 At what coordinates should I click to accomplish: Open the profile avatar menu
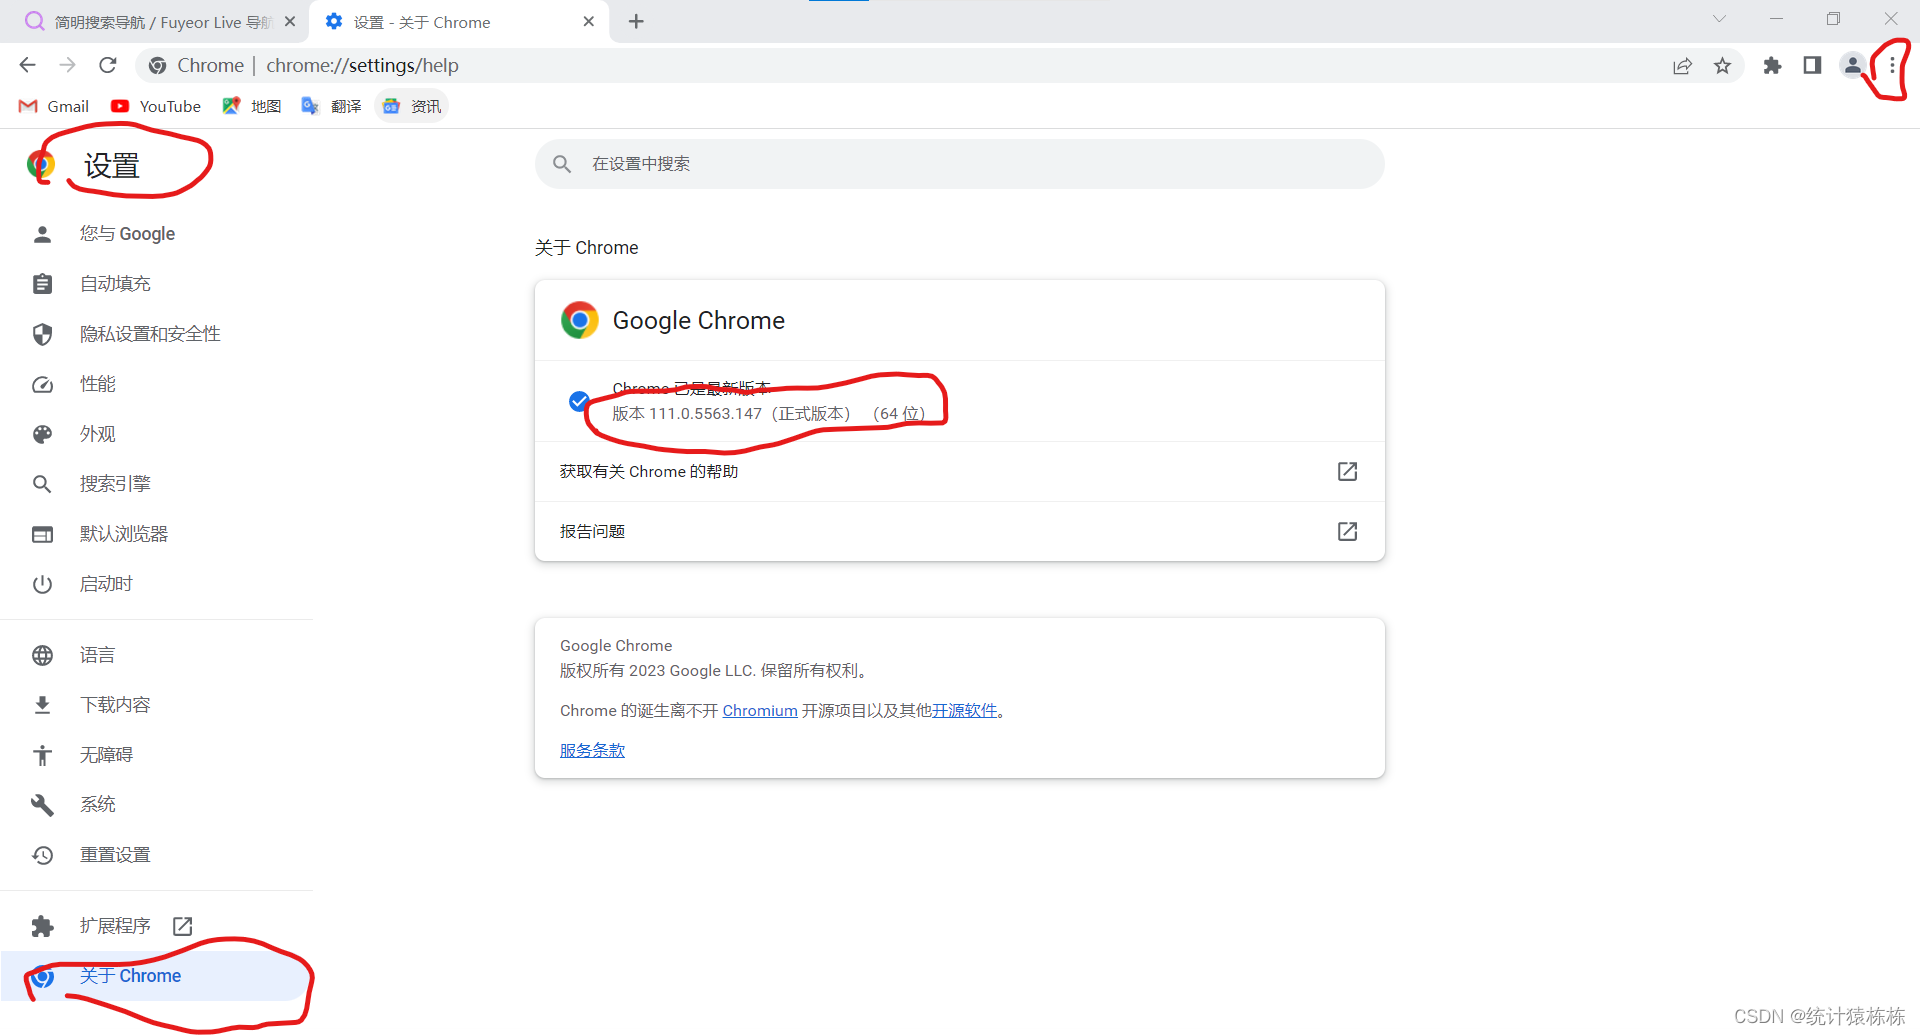[1852, 66]
